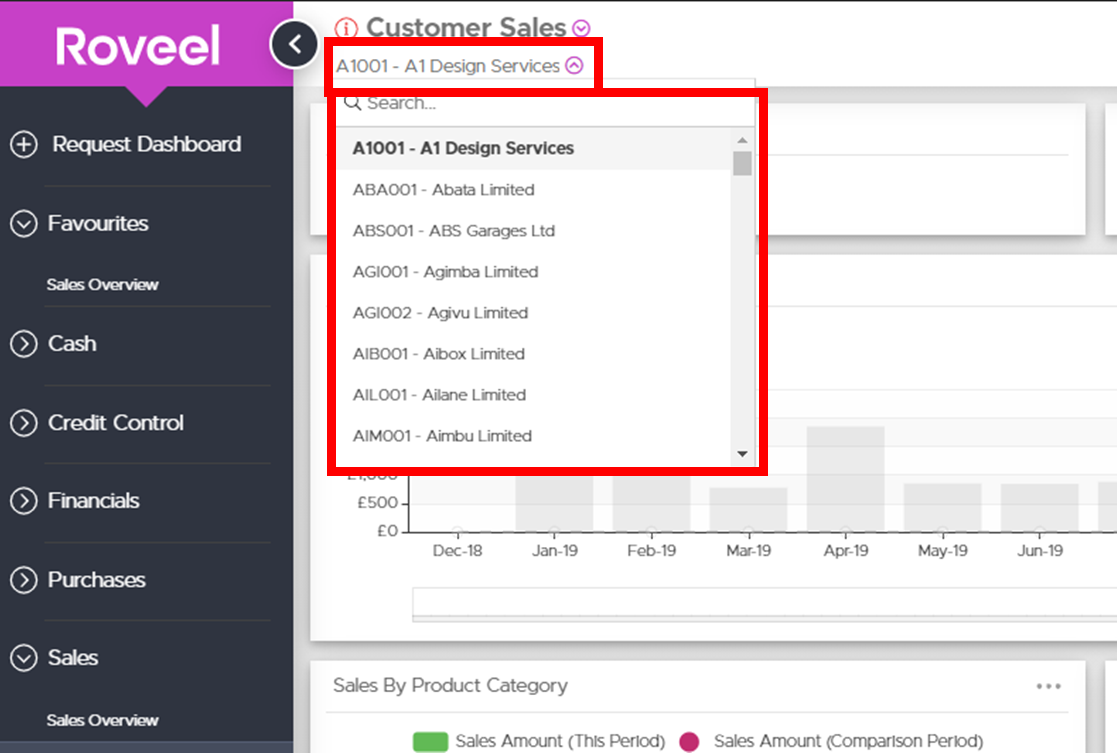This screenshot has width=1117, height=753.
Task: Open Request Dashboard
Action: pyautogui.click(x=147, y=144)
